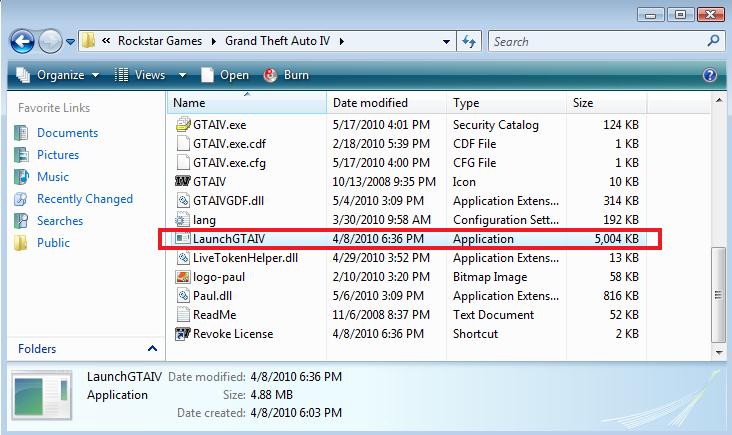Click the Security Catalog type cell

[x=495, y=125]
